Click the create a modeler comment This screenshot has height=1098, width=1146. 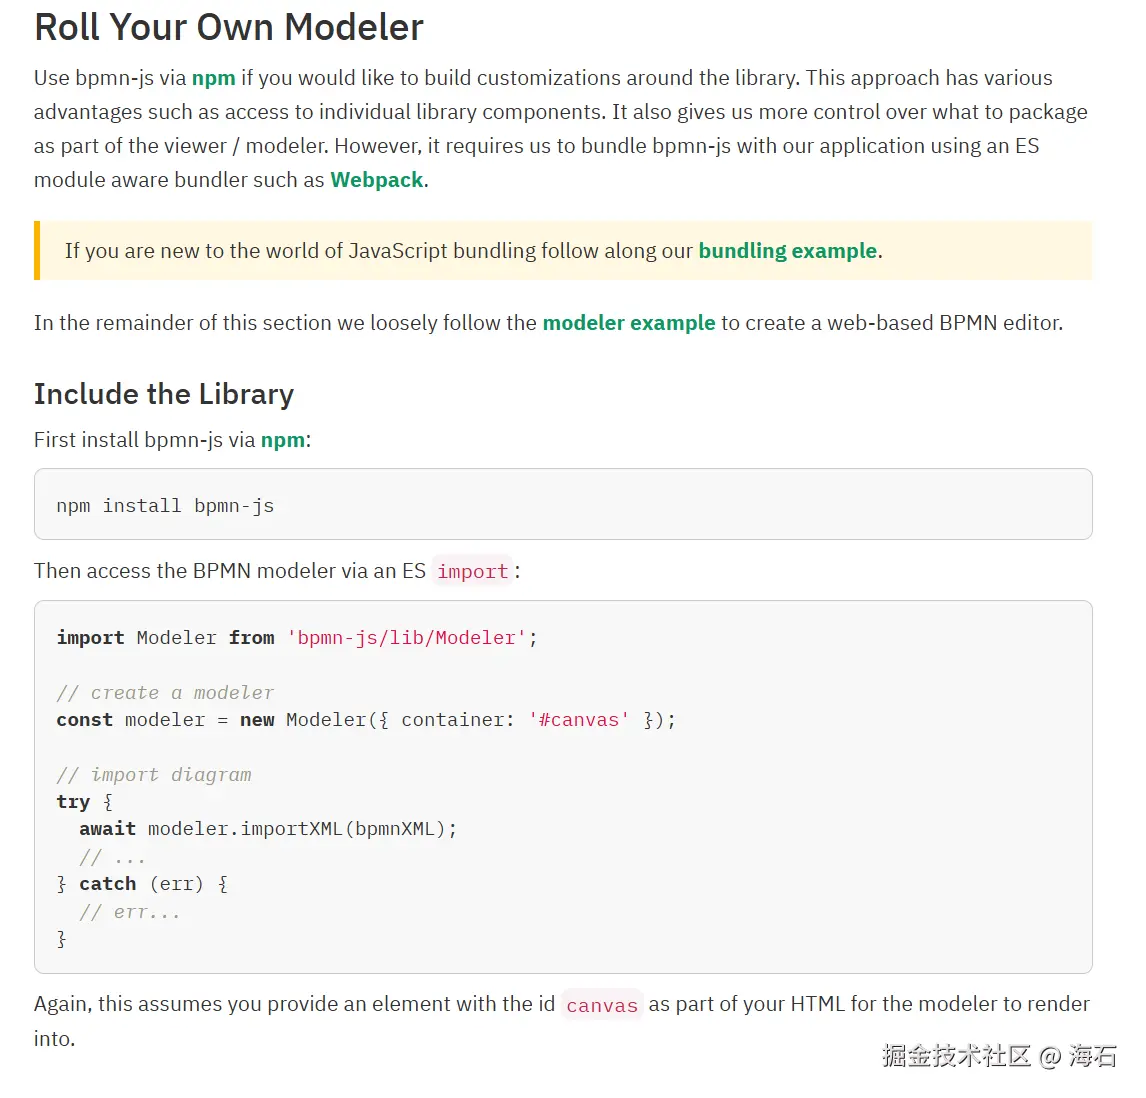pos(165,693)
